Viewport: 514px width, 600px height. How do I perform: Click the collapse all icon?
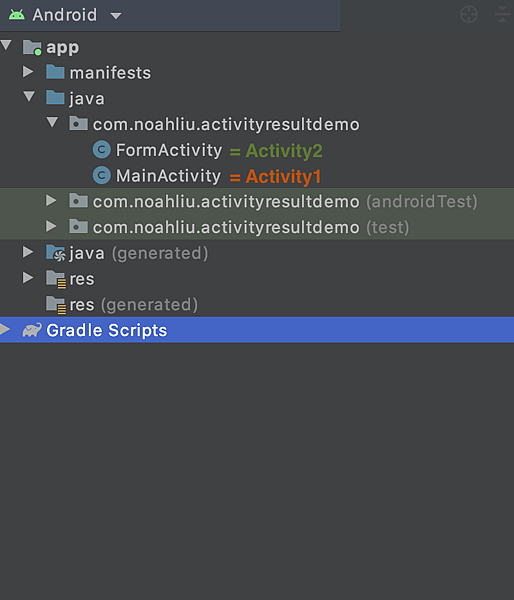coord(503,15)
